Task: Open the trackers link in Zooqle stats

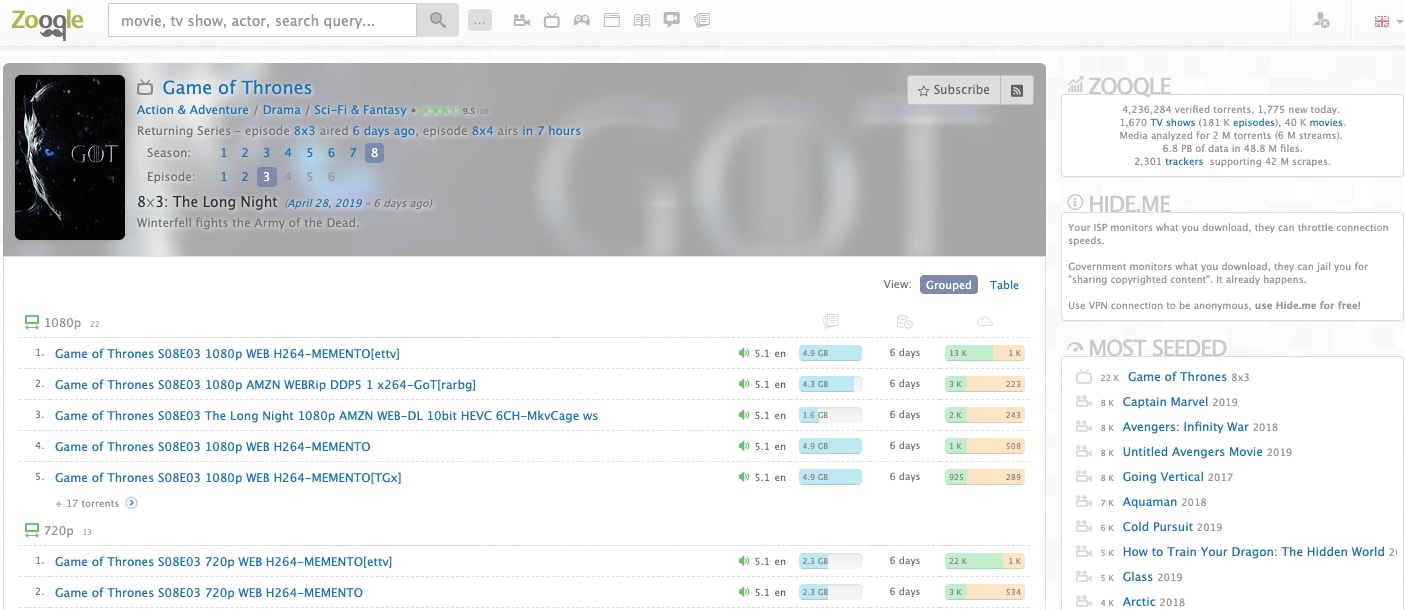Action: click(1183, 161)
